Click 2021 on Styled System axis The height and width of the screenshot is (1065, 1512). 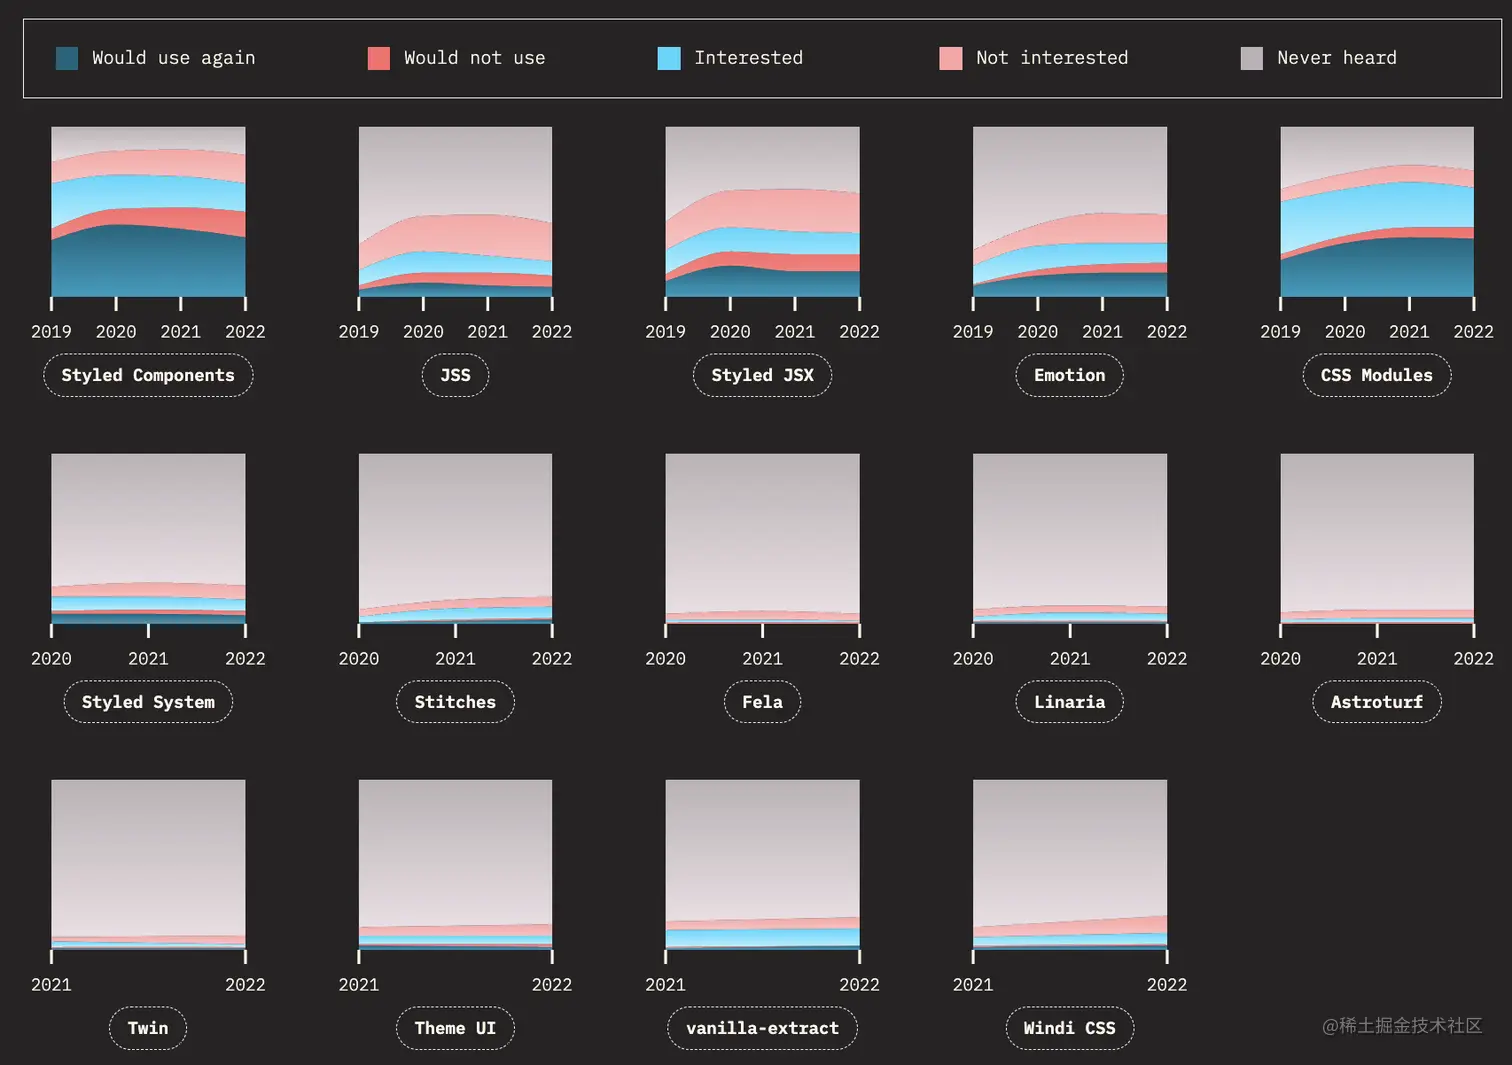coord(148,659)
